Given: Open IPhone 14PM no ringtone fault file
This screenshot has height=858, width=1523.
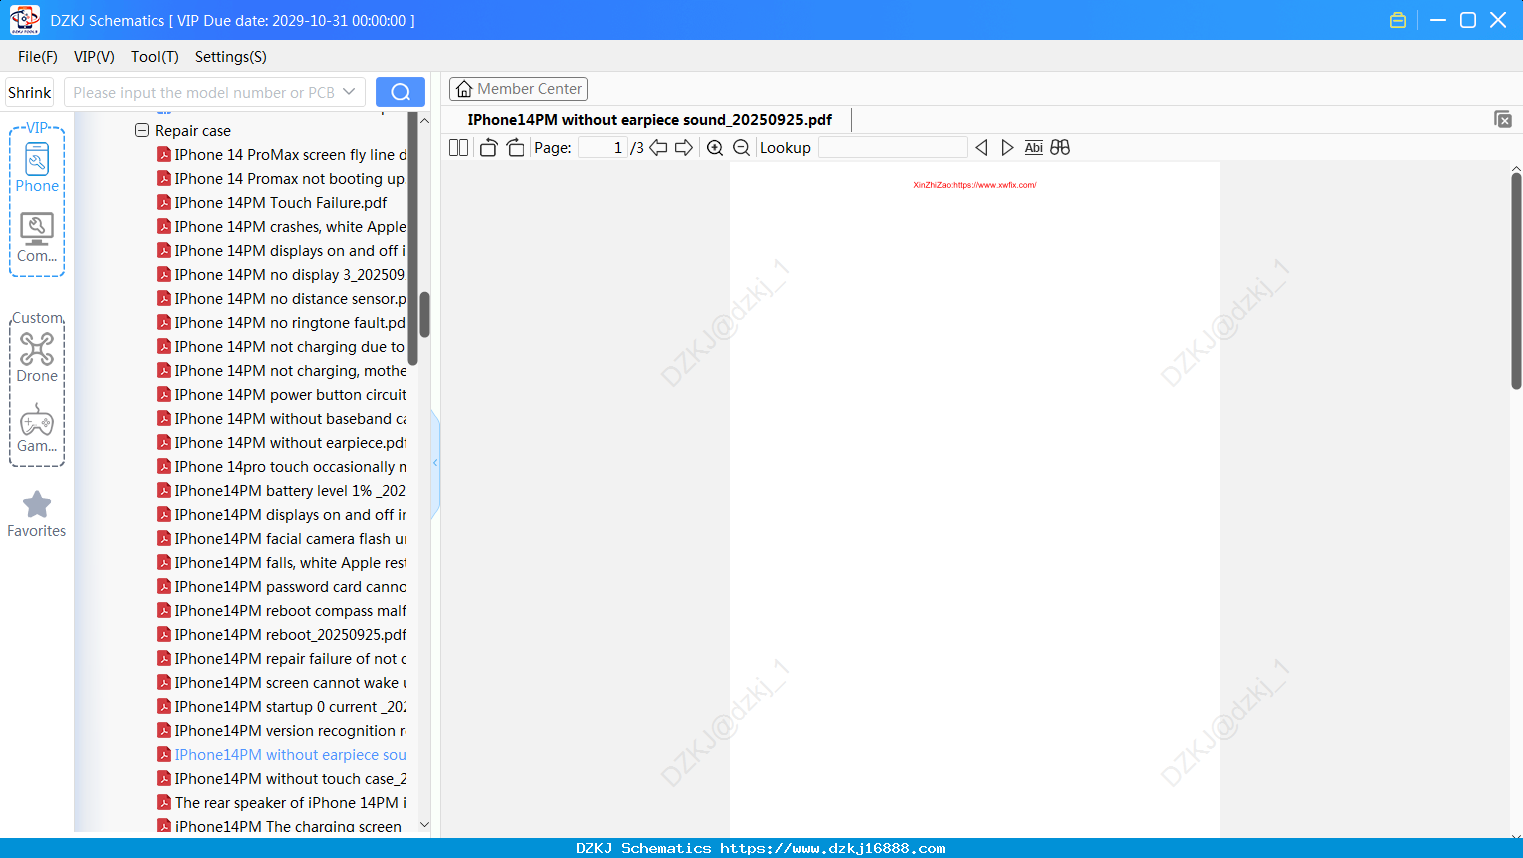Looking at the screenshot, I should click(x=282, y=323).
